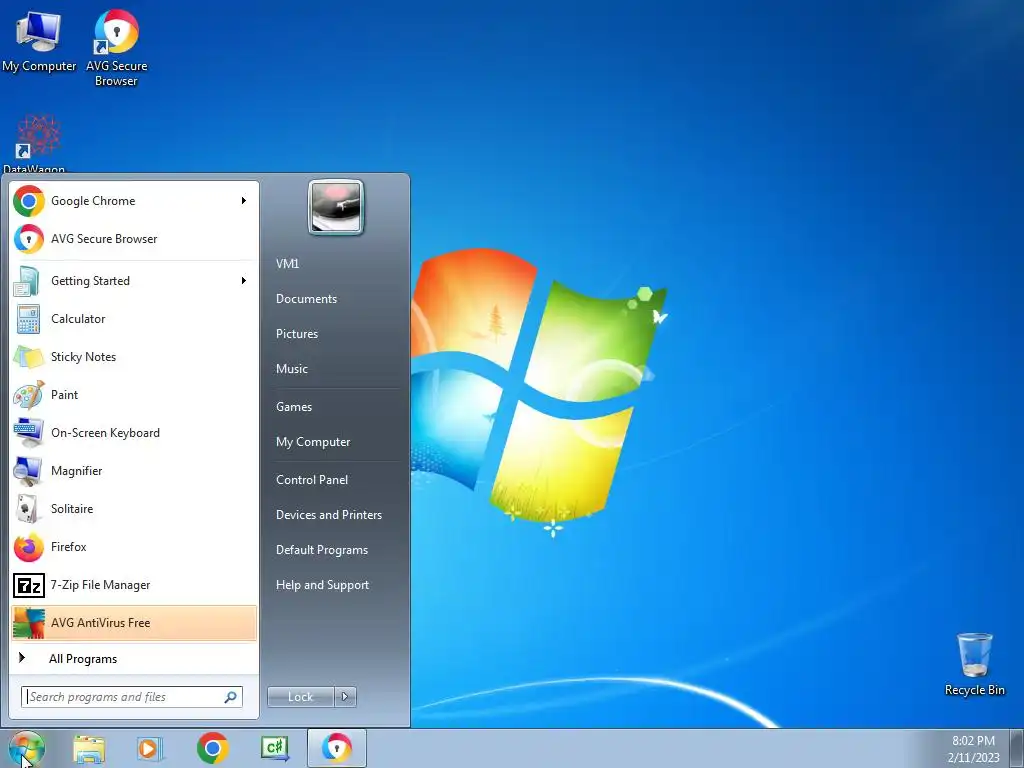
Task: Open Windows Media Player from taskbar
Action: (150, 748)
